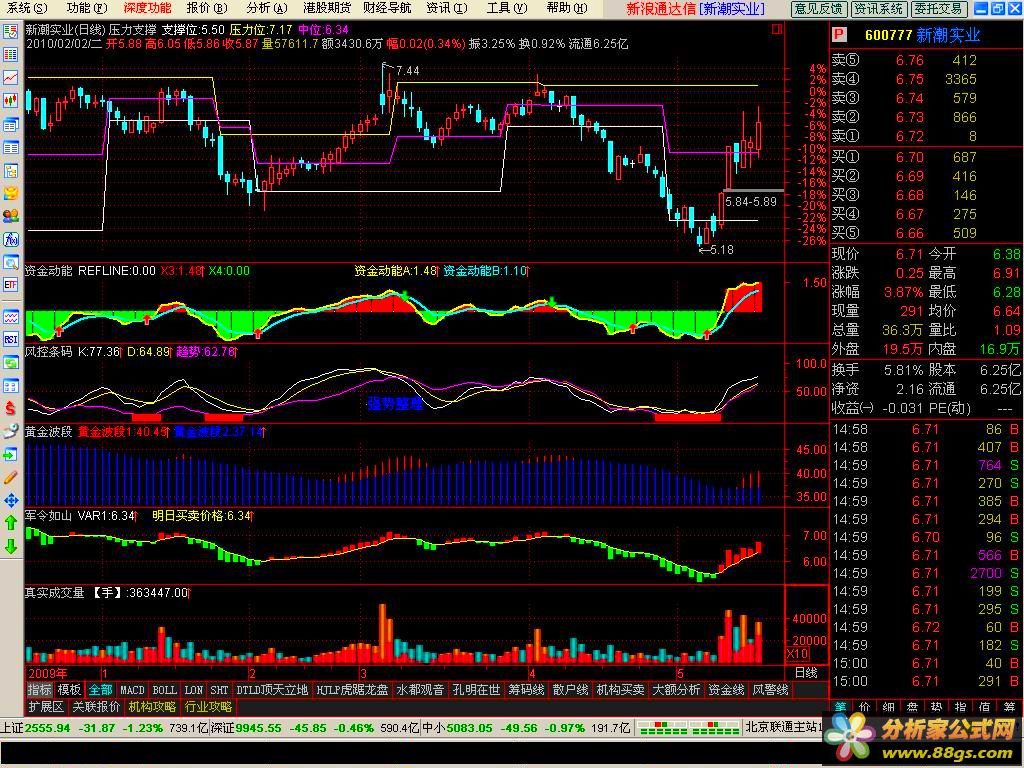Open the f(x) formula manager icon
The width and height of the screenshot is (1024, 768).
[x=10, y=239]
